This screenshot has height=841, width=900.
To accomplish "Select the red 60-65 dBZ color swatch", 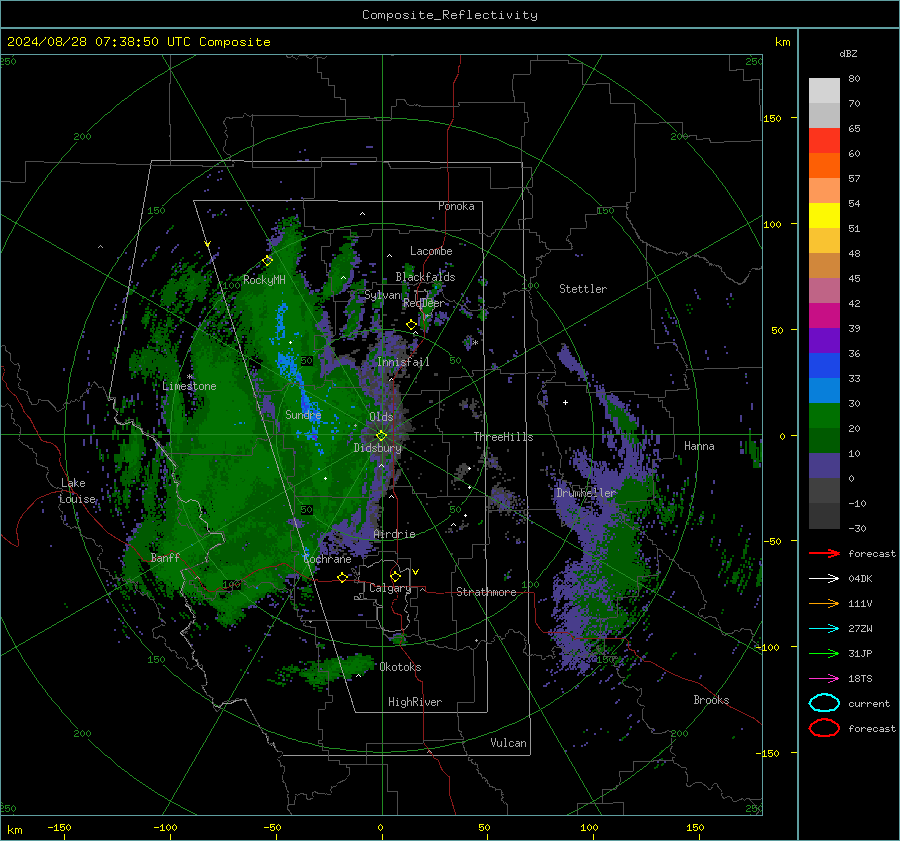I will [x=824, y=141].
